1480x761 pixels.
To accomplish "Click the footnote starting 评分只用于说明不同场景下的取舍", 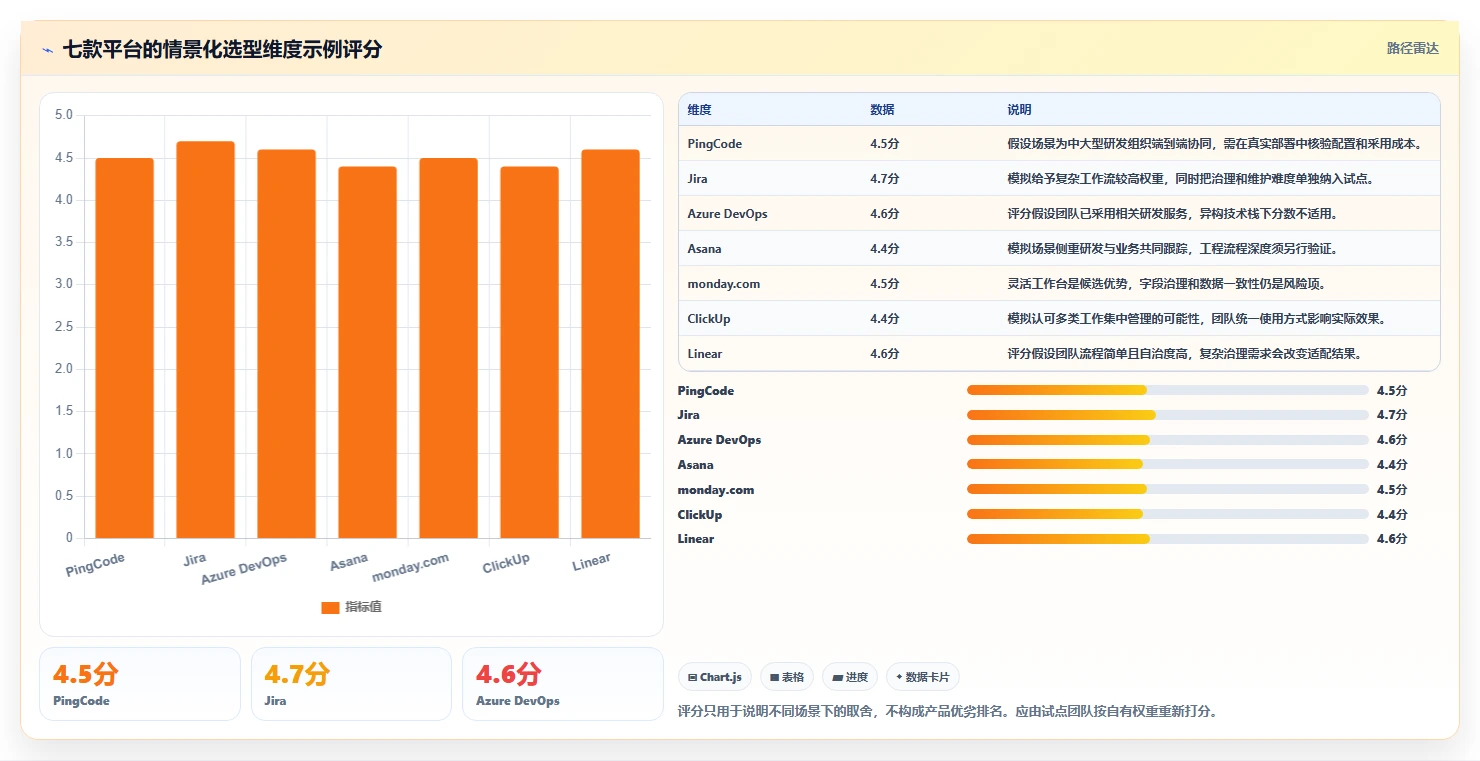I will (x=947, y=712).
